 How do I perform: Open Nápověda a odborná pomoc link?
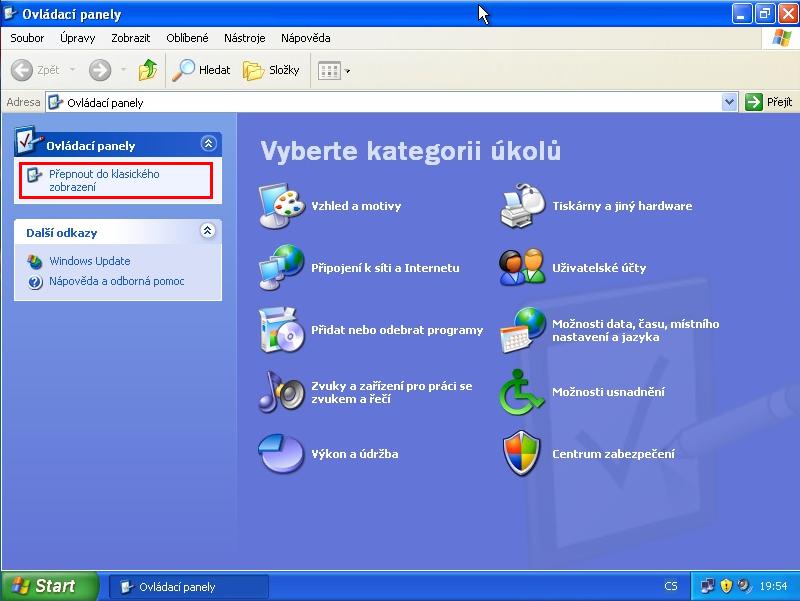coord(116,281)
